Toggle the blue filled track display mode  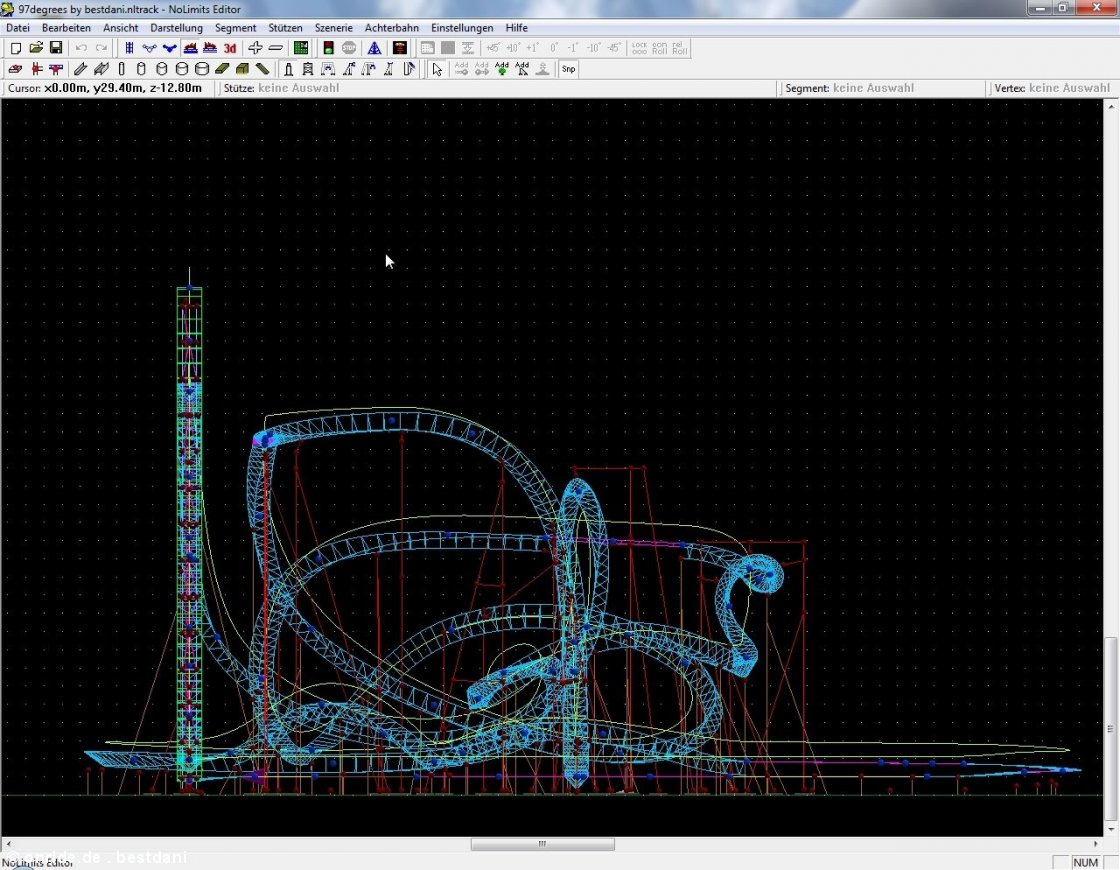point(169,48)
